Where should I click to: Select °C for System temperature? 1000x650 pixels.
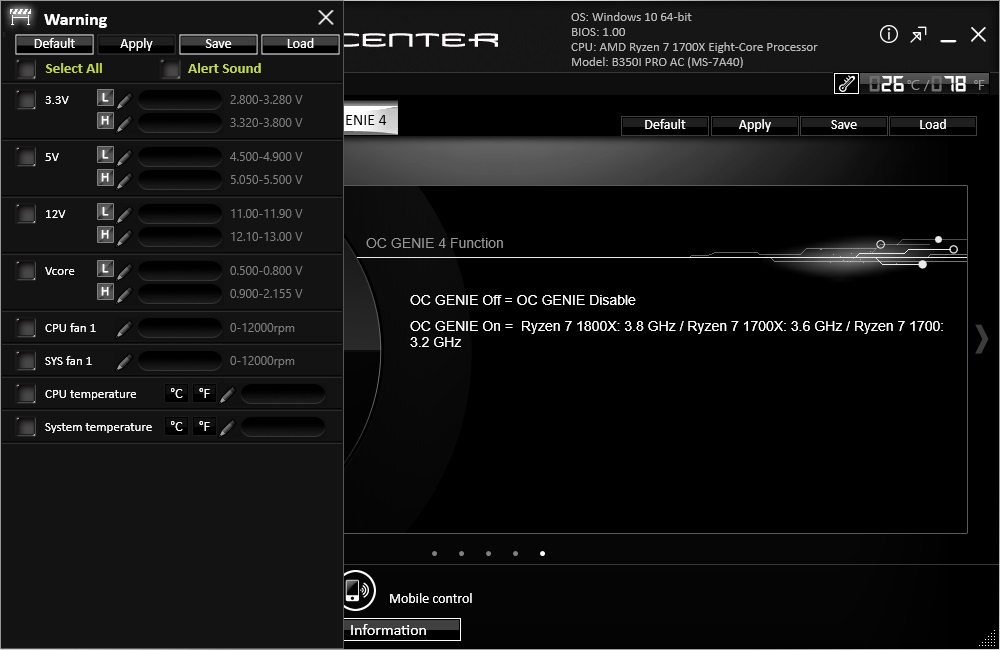(x=177, y=426)
